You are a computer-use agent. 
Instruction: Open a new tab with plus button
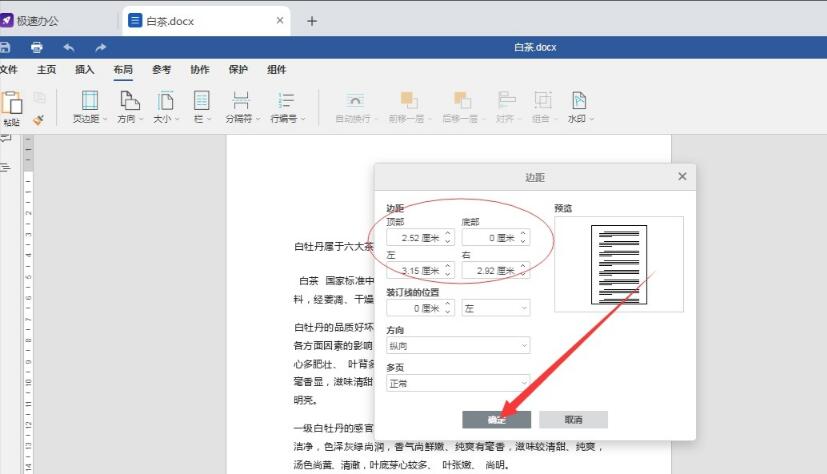coord(312,21)
